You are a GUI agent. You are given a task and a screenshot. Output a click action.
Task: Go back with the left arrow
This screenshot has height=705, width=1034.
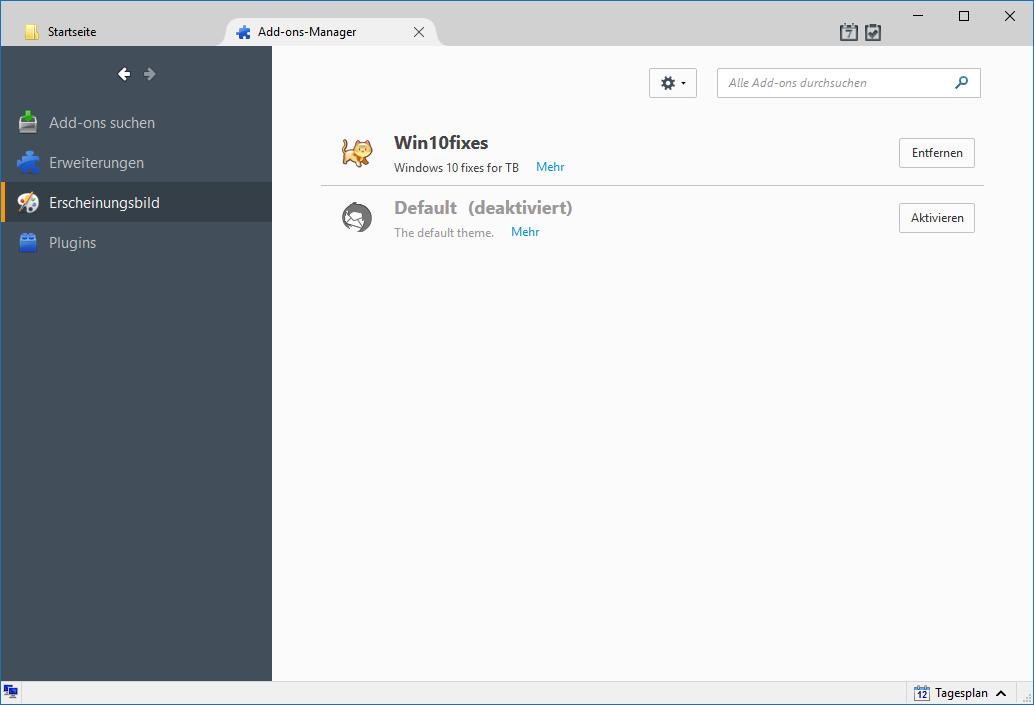124,74
